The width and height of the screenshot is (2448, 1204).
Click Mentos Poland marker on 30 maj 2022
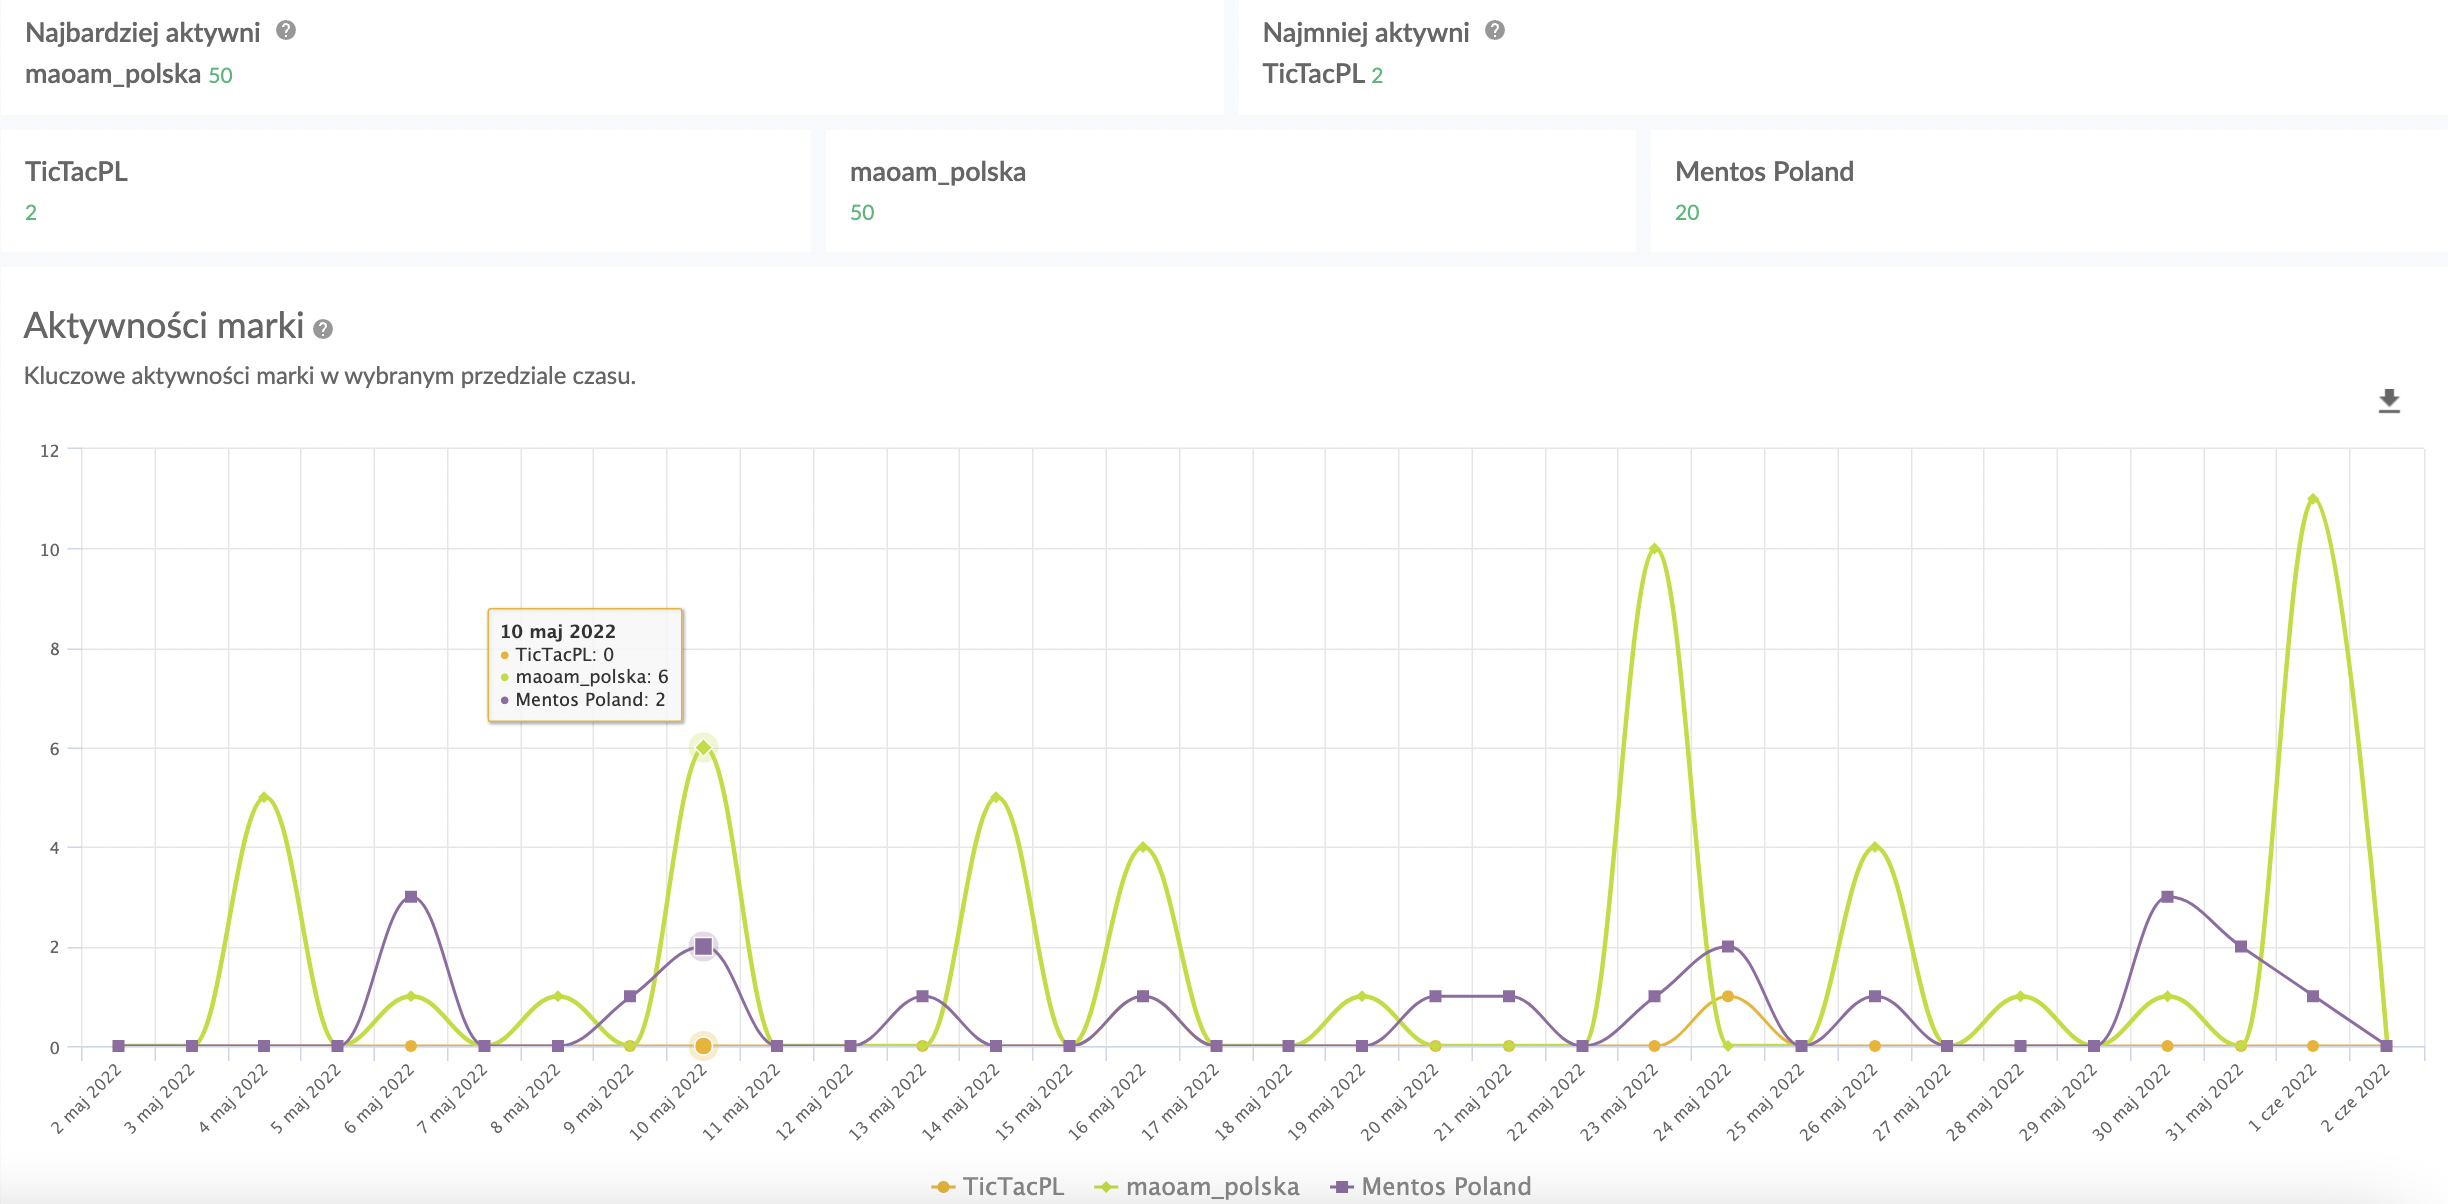[x=2167, y=897]
